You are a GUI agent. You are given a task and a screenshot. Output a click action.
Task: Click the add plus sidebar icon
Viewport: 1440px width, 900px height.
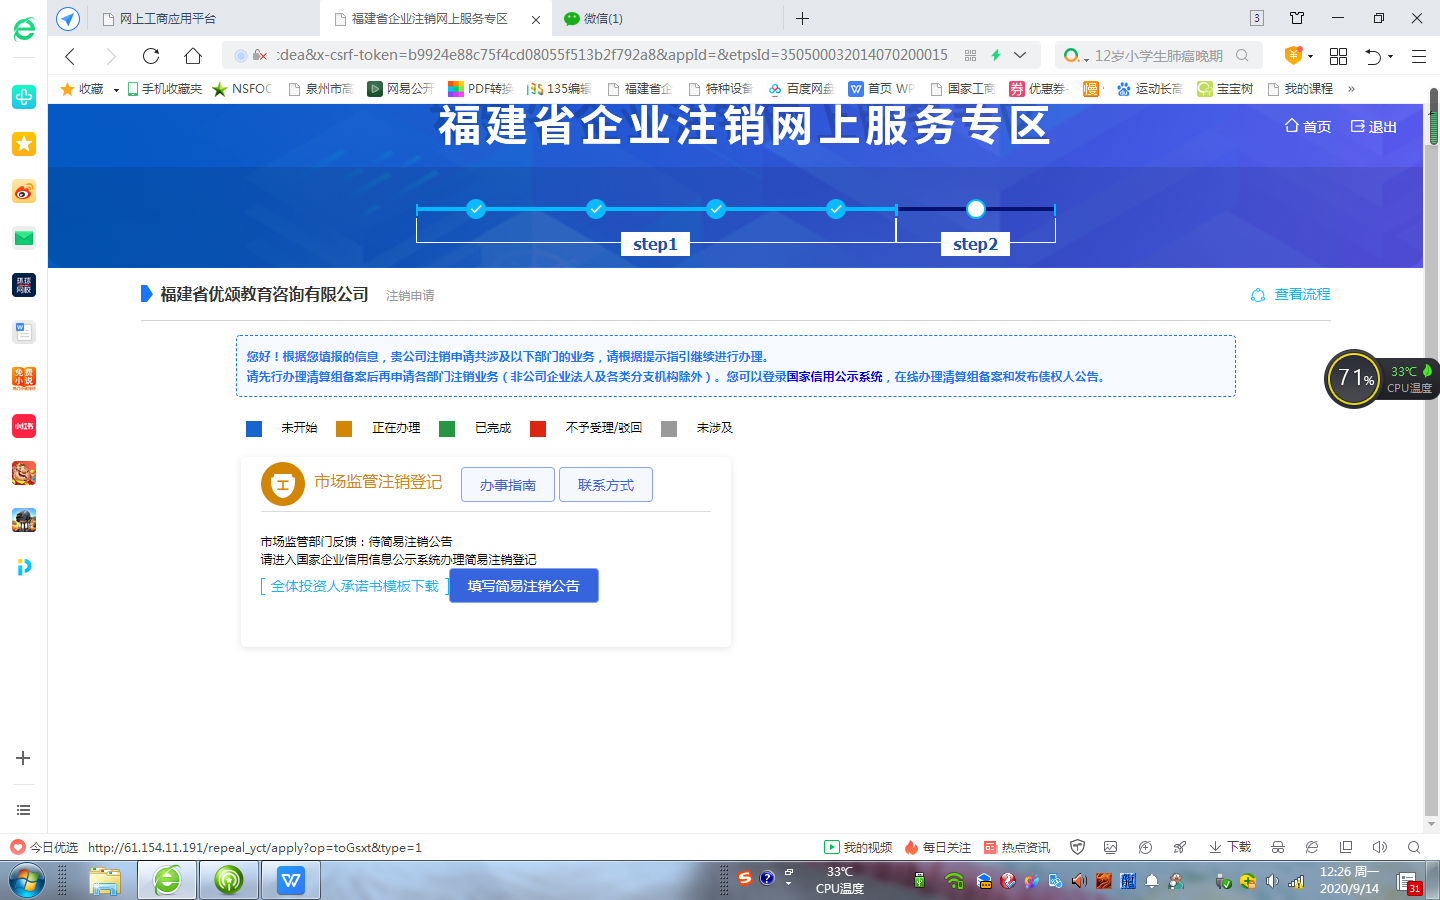23,758
